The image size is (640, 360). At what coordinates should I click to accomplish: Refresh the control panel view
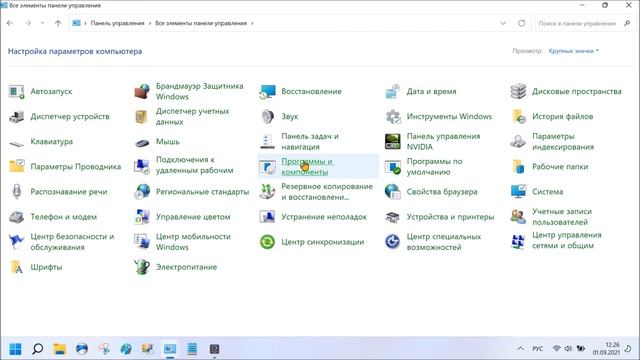(521, 23)
